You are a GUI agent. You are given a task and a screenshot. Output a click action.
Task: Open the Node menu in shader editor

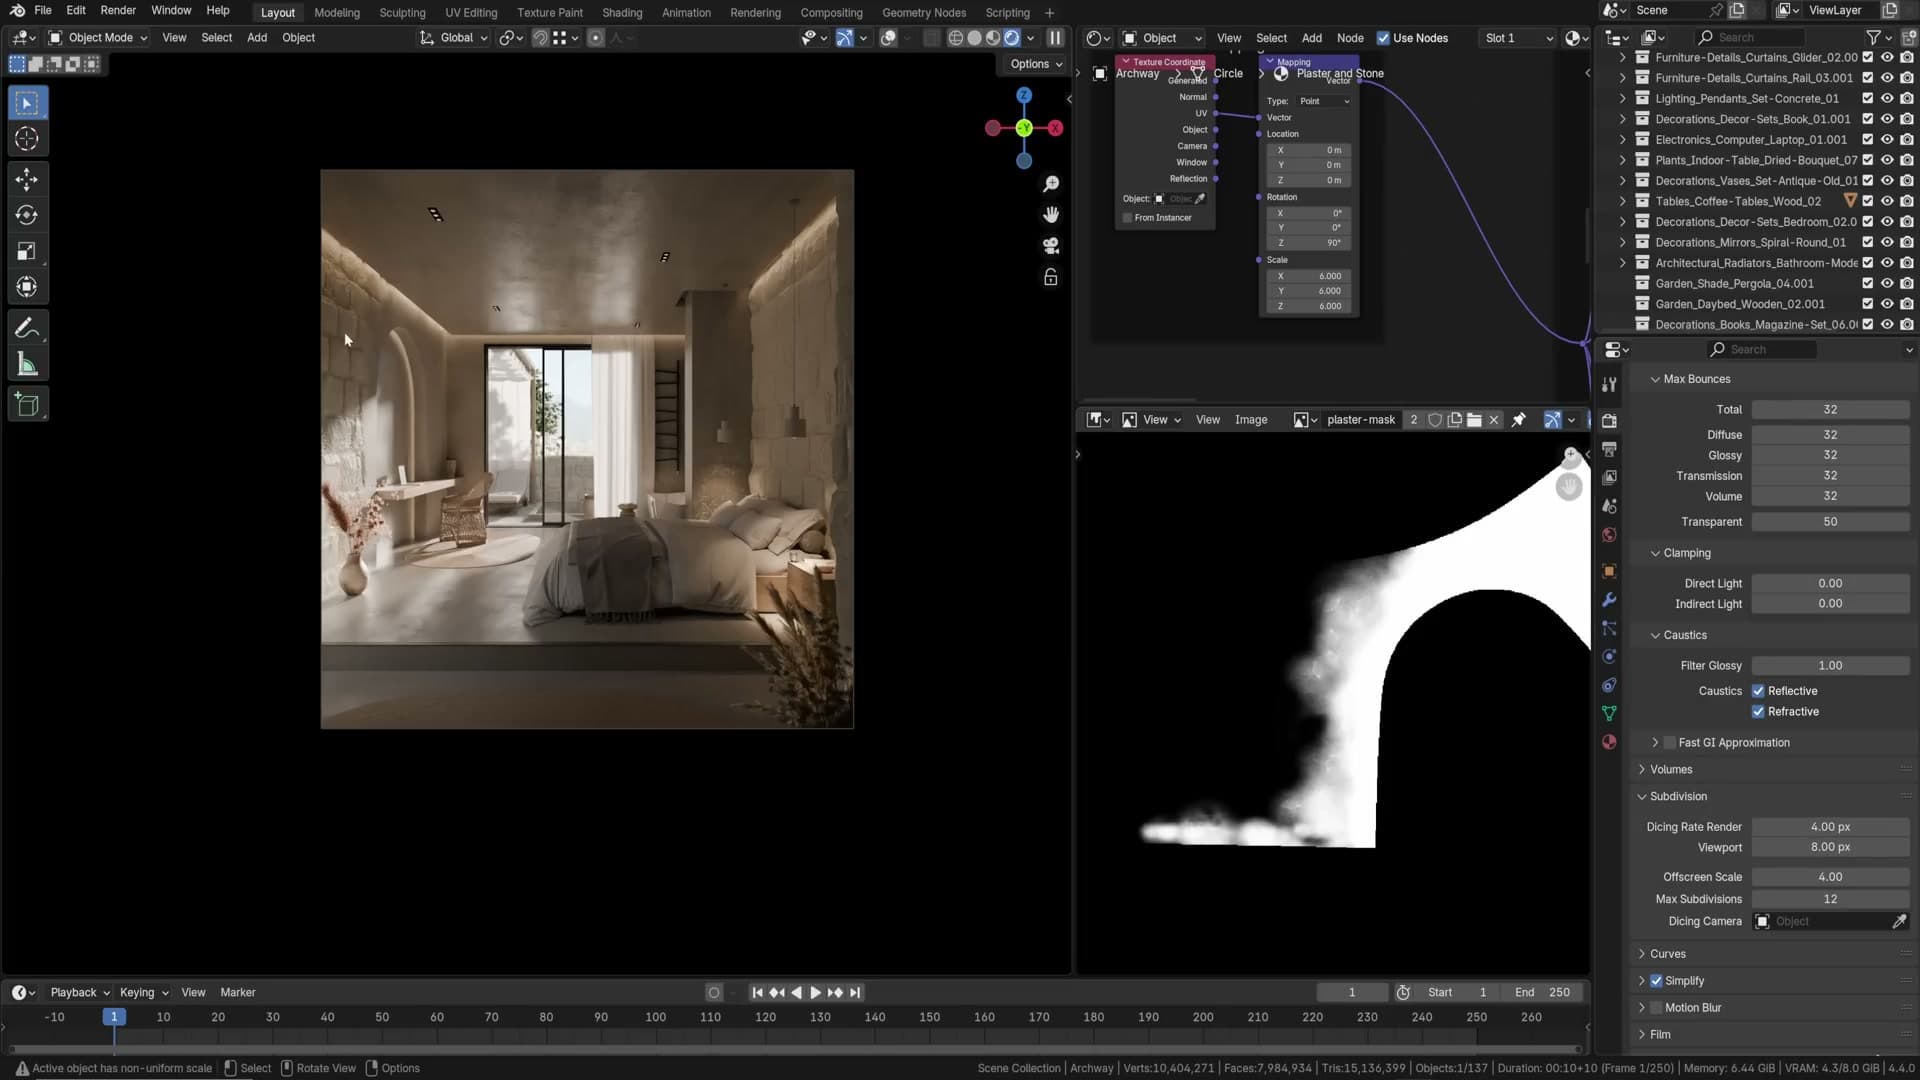tap(1350, 38)
